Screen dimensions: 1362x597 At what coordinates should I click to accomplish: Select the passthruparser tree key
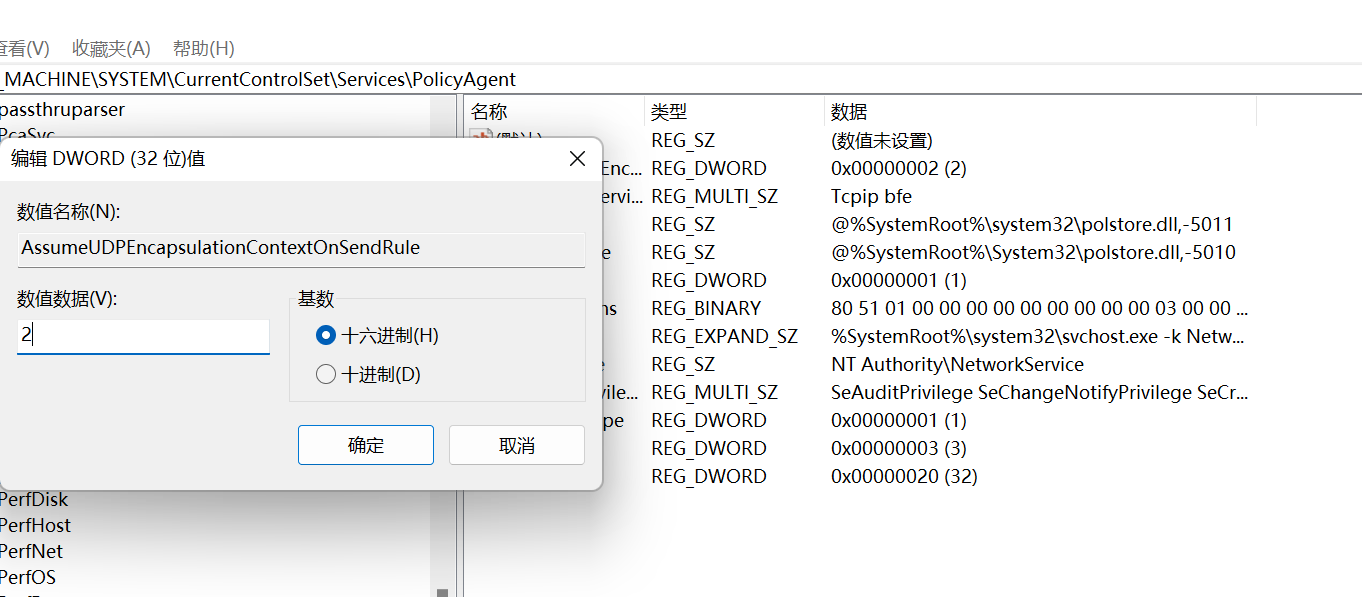click(62, 109)
